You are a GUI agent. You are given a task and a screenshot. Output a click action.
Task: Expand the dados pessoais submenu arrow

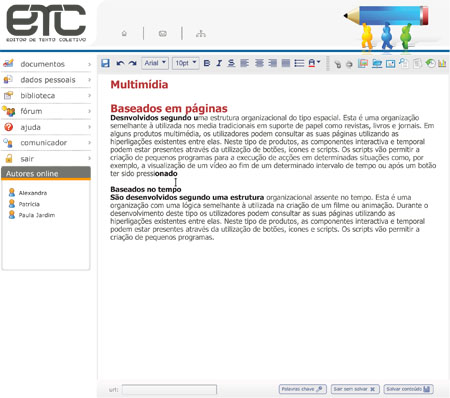pos(89,80)
